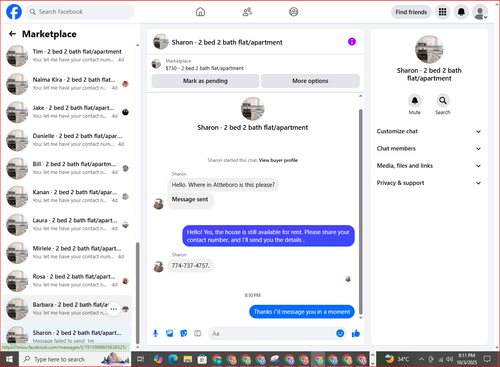
Task: Open the GIF picker icon
Action: pos(198,333)
